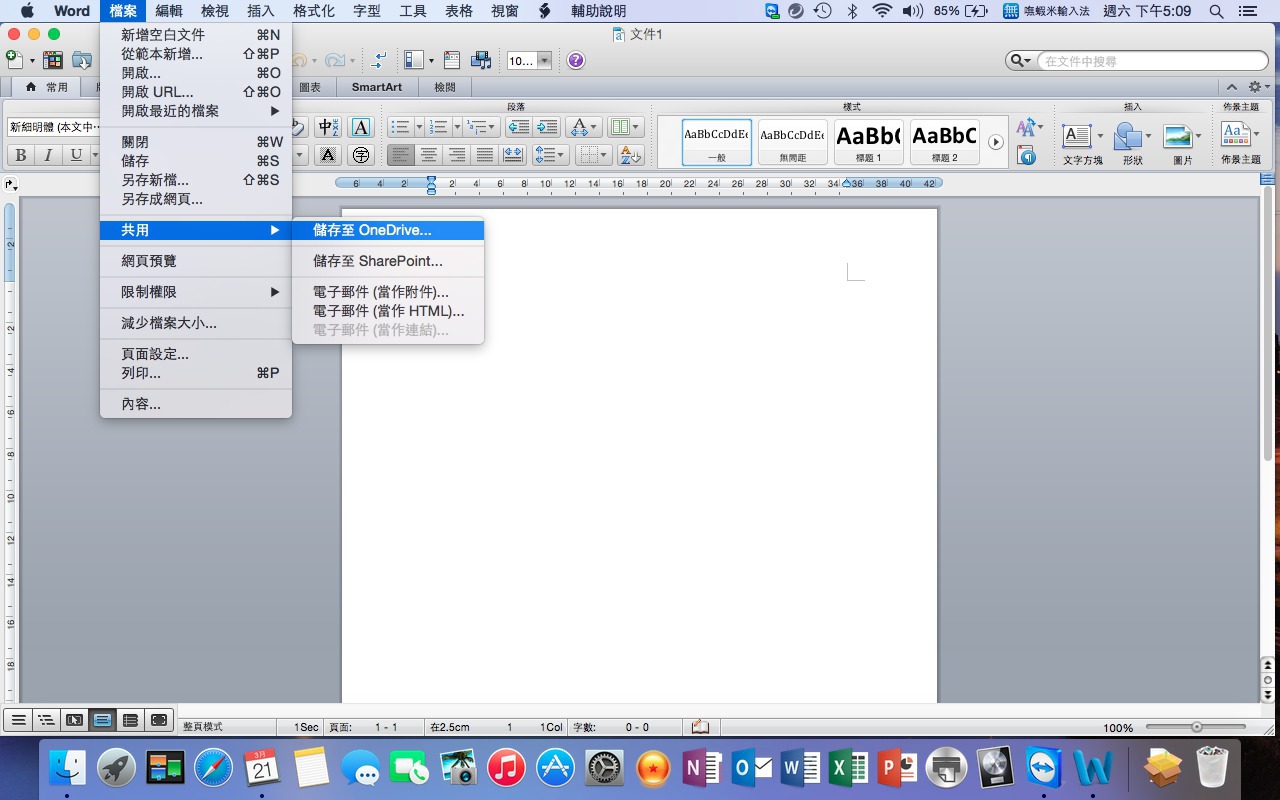This screenshot has height=800, width=1280.
Task: Switch to full screen focus view icon
Action: 158,719
